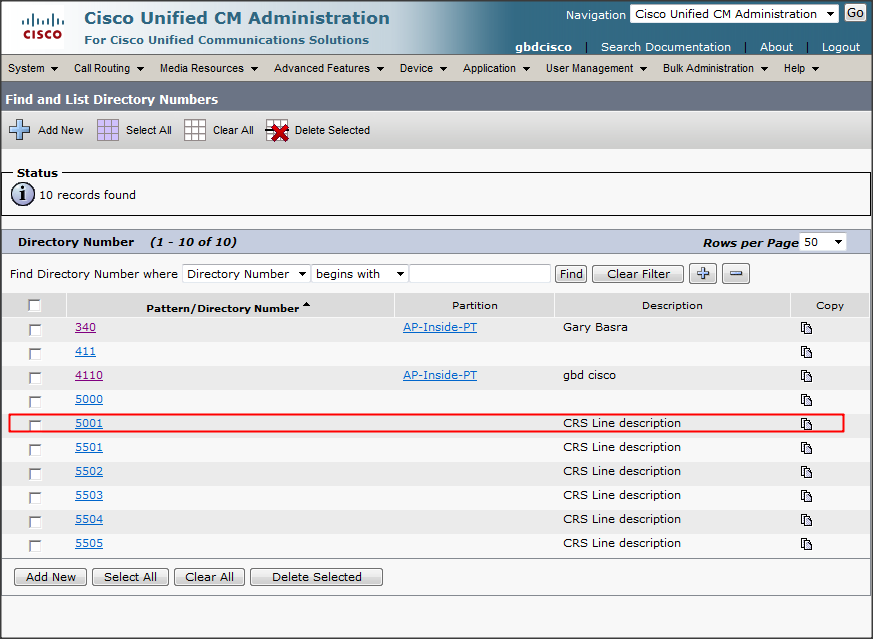Remove a search filter row with minus button
This screenshot has height=639, width=873.
(735, 273)
